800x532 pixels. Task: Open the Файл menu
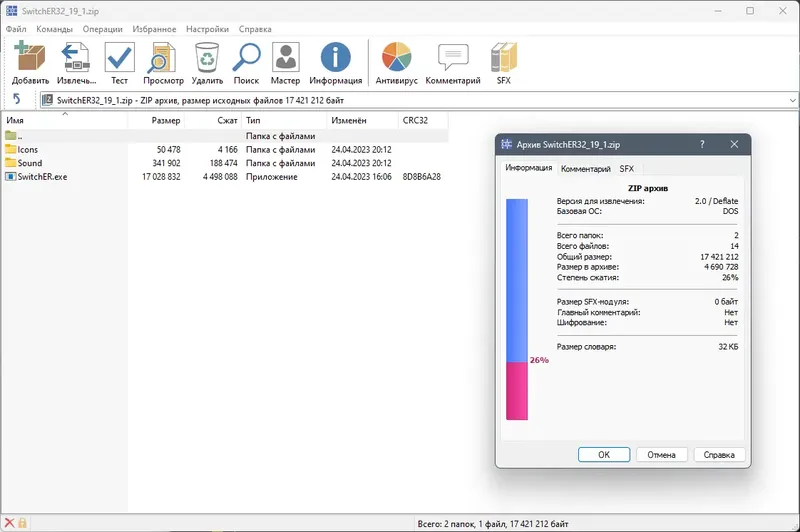click(16, 29)
